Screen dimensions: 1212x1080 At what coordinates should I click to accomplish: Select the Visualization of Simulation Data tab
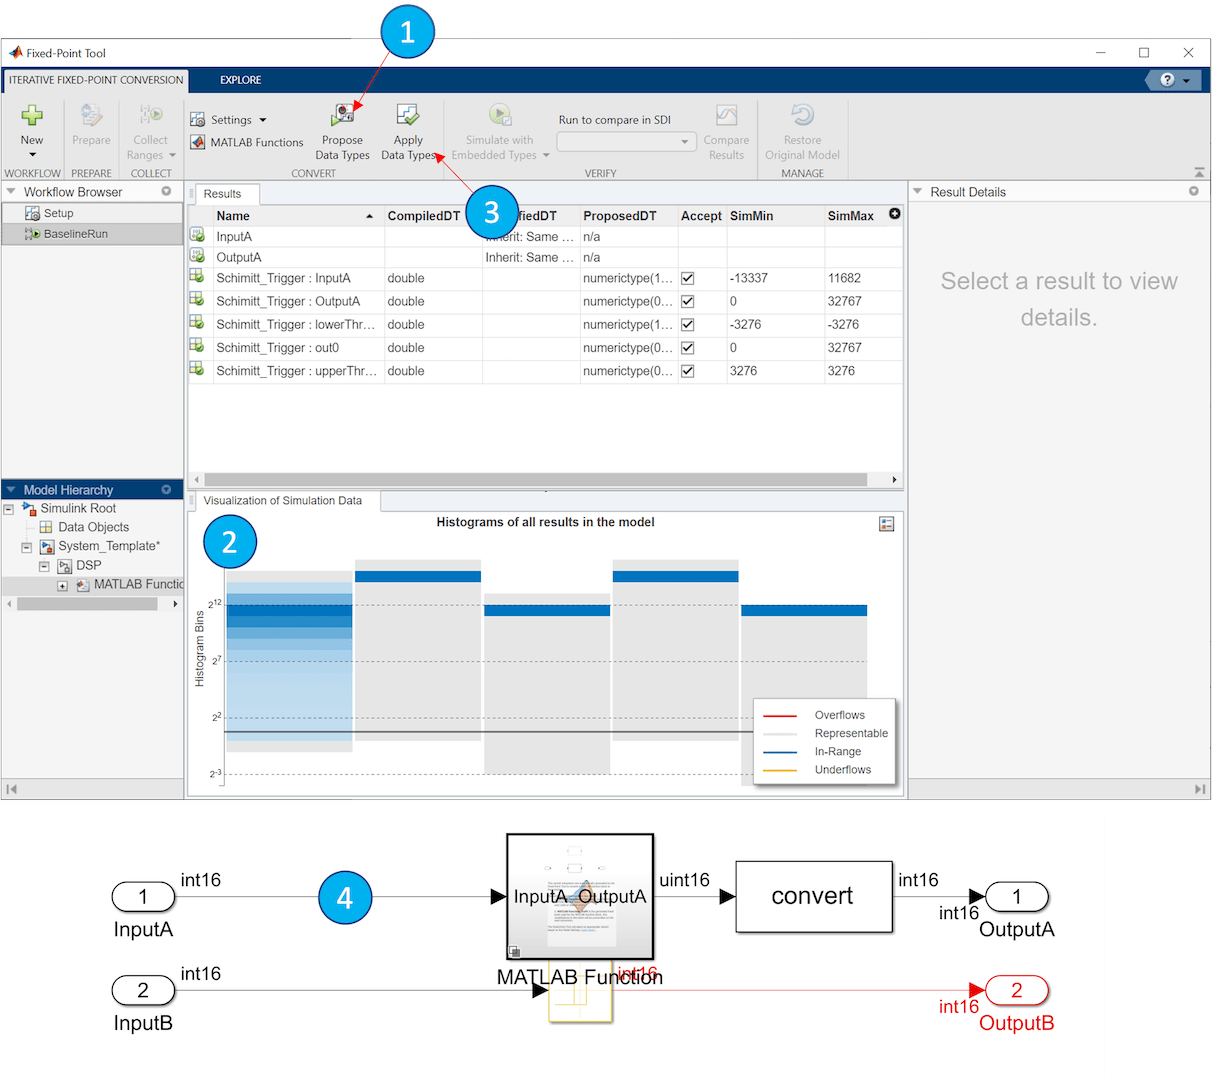(x=282, y=501)
